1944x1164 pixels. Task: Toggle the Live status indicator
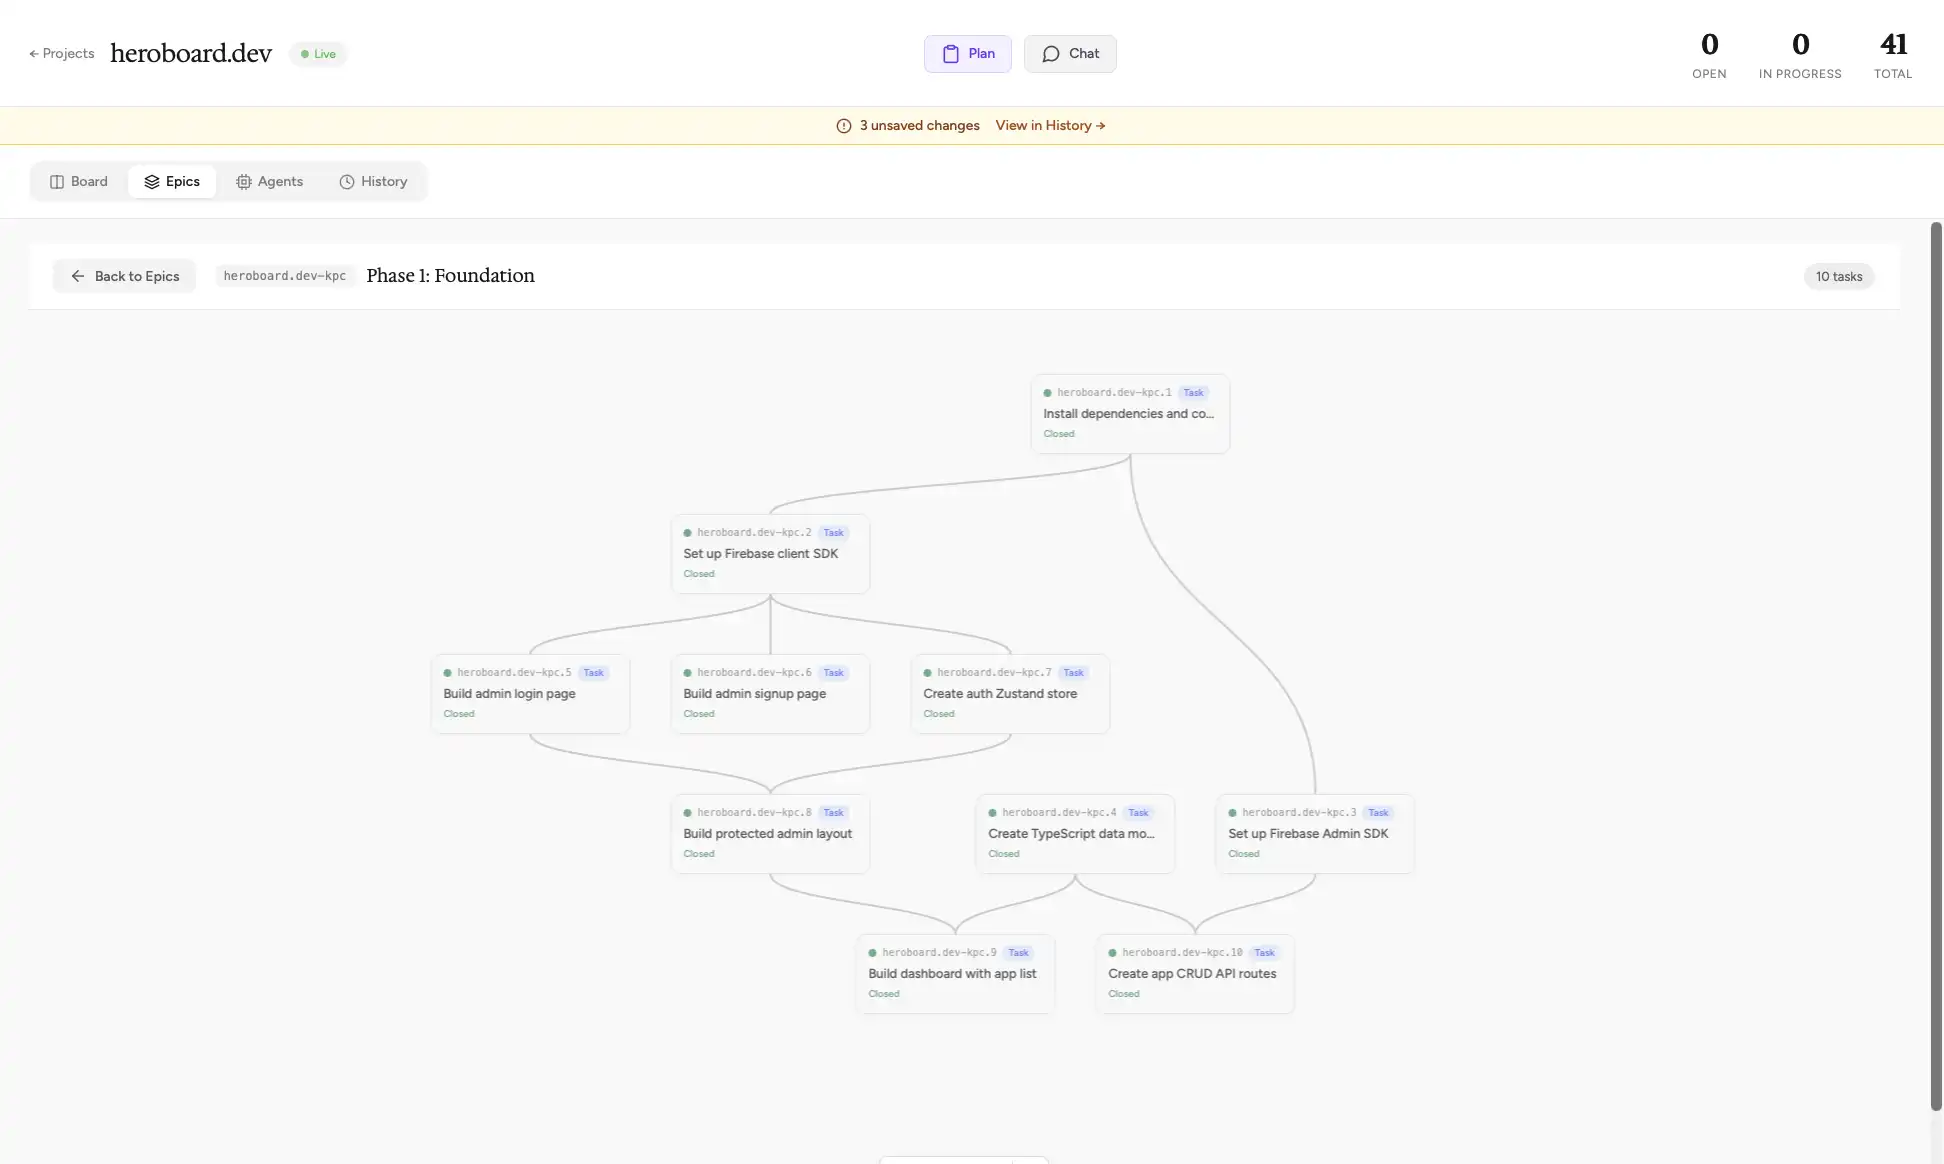(317, 53)
